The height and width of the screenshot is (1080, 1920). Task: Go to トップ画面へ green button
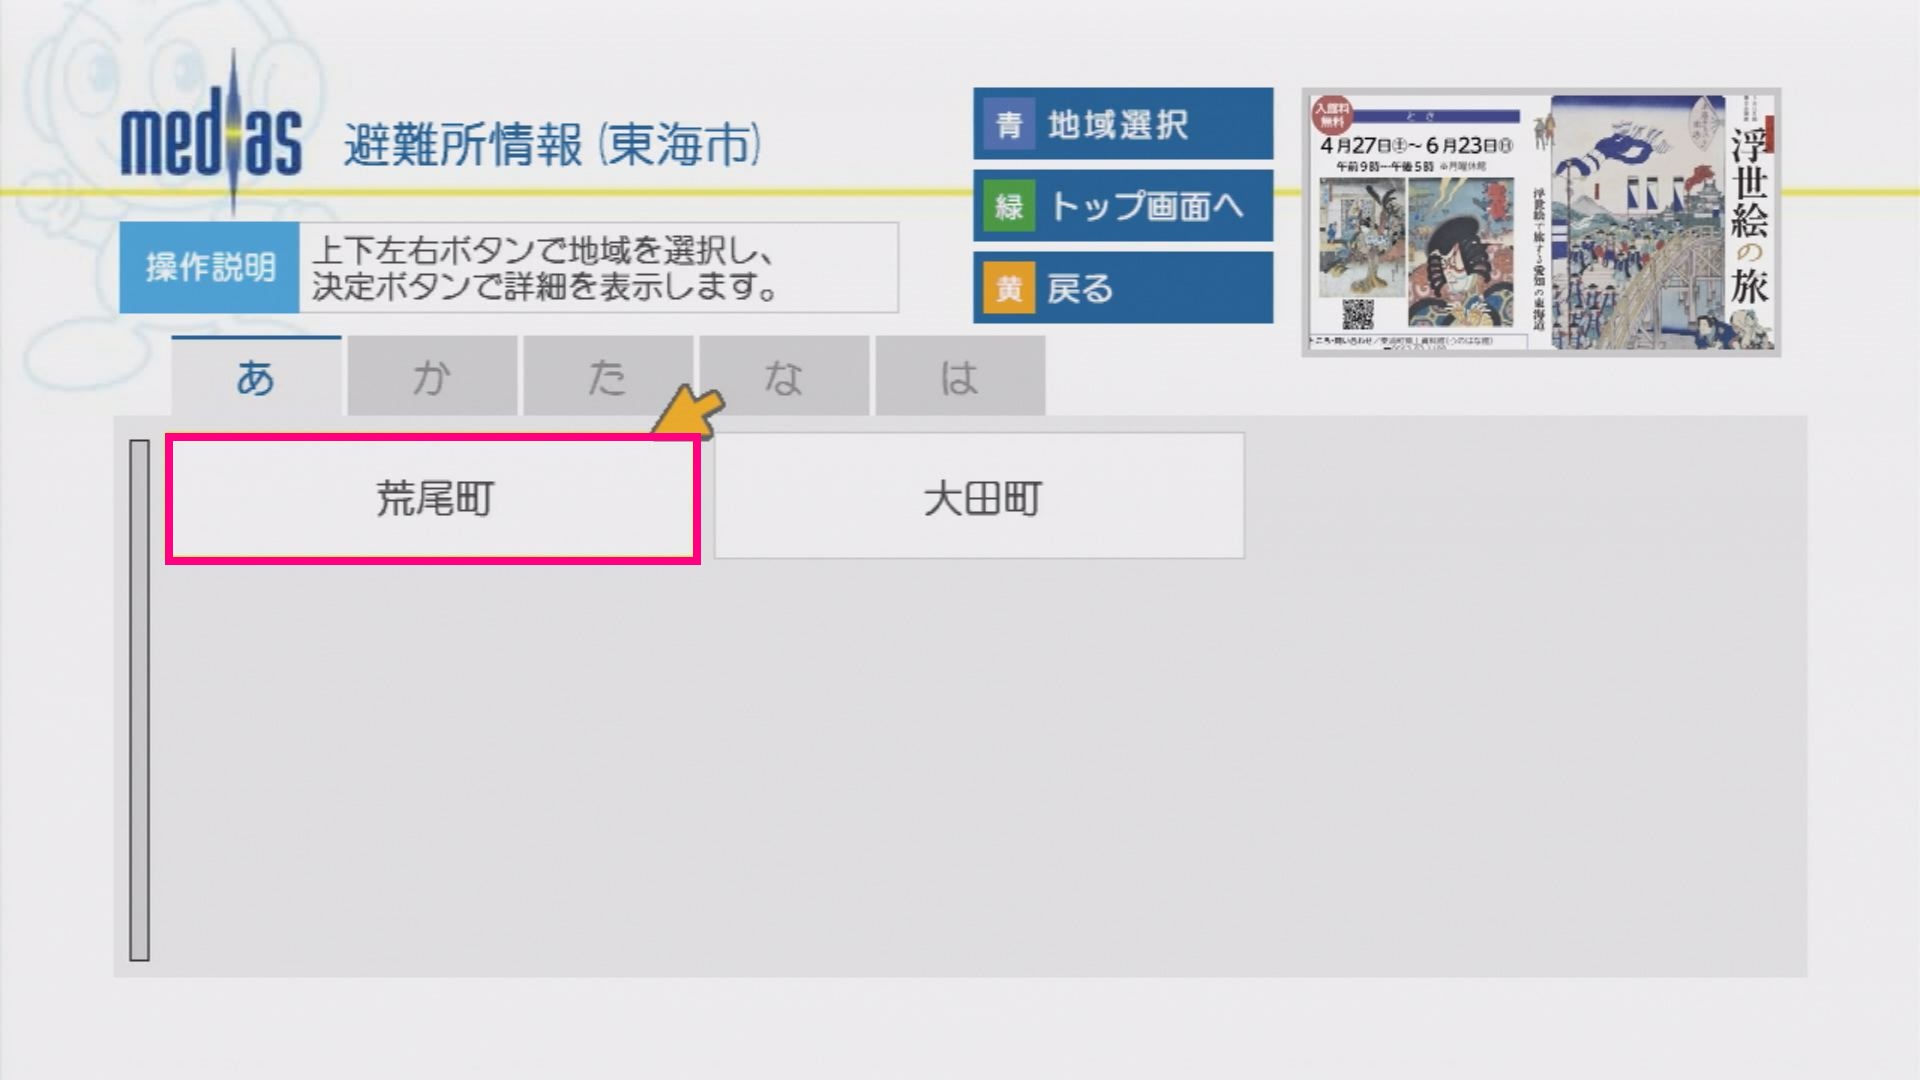(1123, 206)
